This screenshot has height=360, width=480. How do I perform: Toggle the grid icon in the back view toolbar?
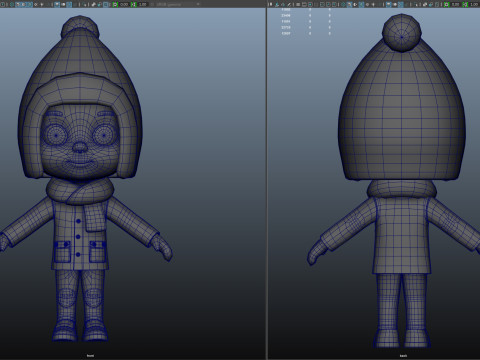click(298, 5)
